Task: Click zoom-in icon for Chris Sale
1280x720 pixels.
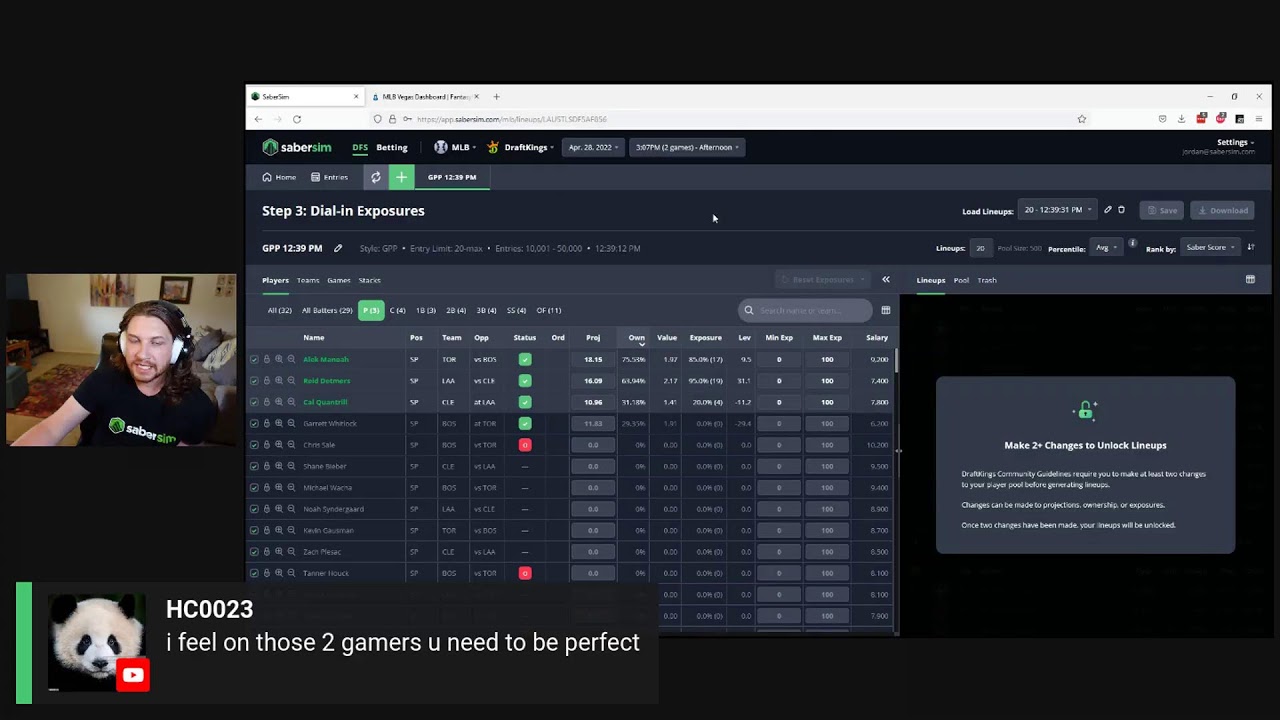Action: pyautogui.click(x=279, y=445)
